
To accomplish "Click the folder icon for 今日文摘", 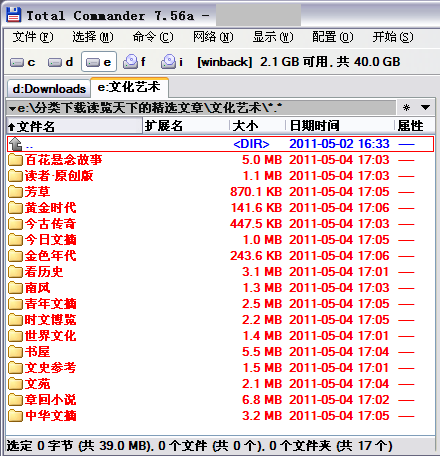I will (x=15, y=240).
